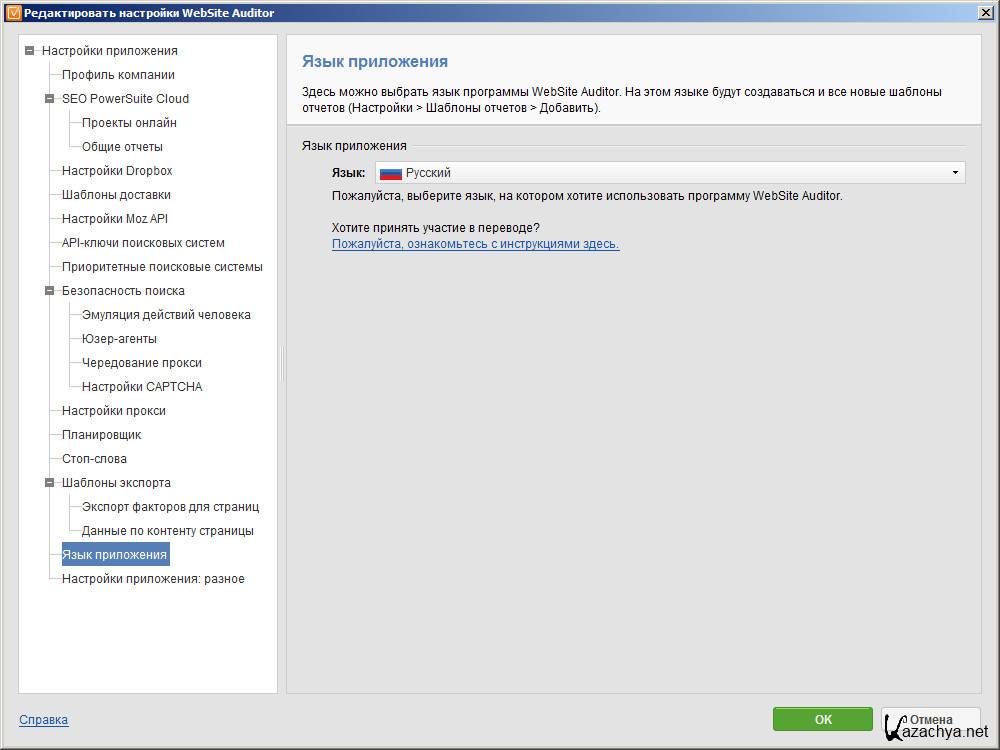Open the Справка help link
Image resolution: width=1000 pixels, height=750 pixels.
tap(44, 720)
